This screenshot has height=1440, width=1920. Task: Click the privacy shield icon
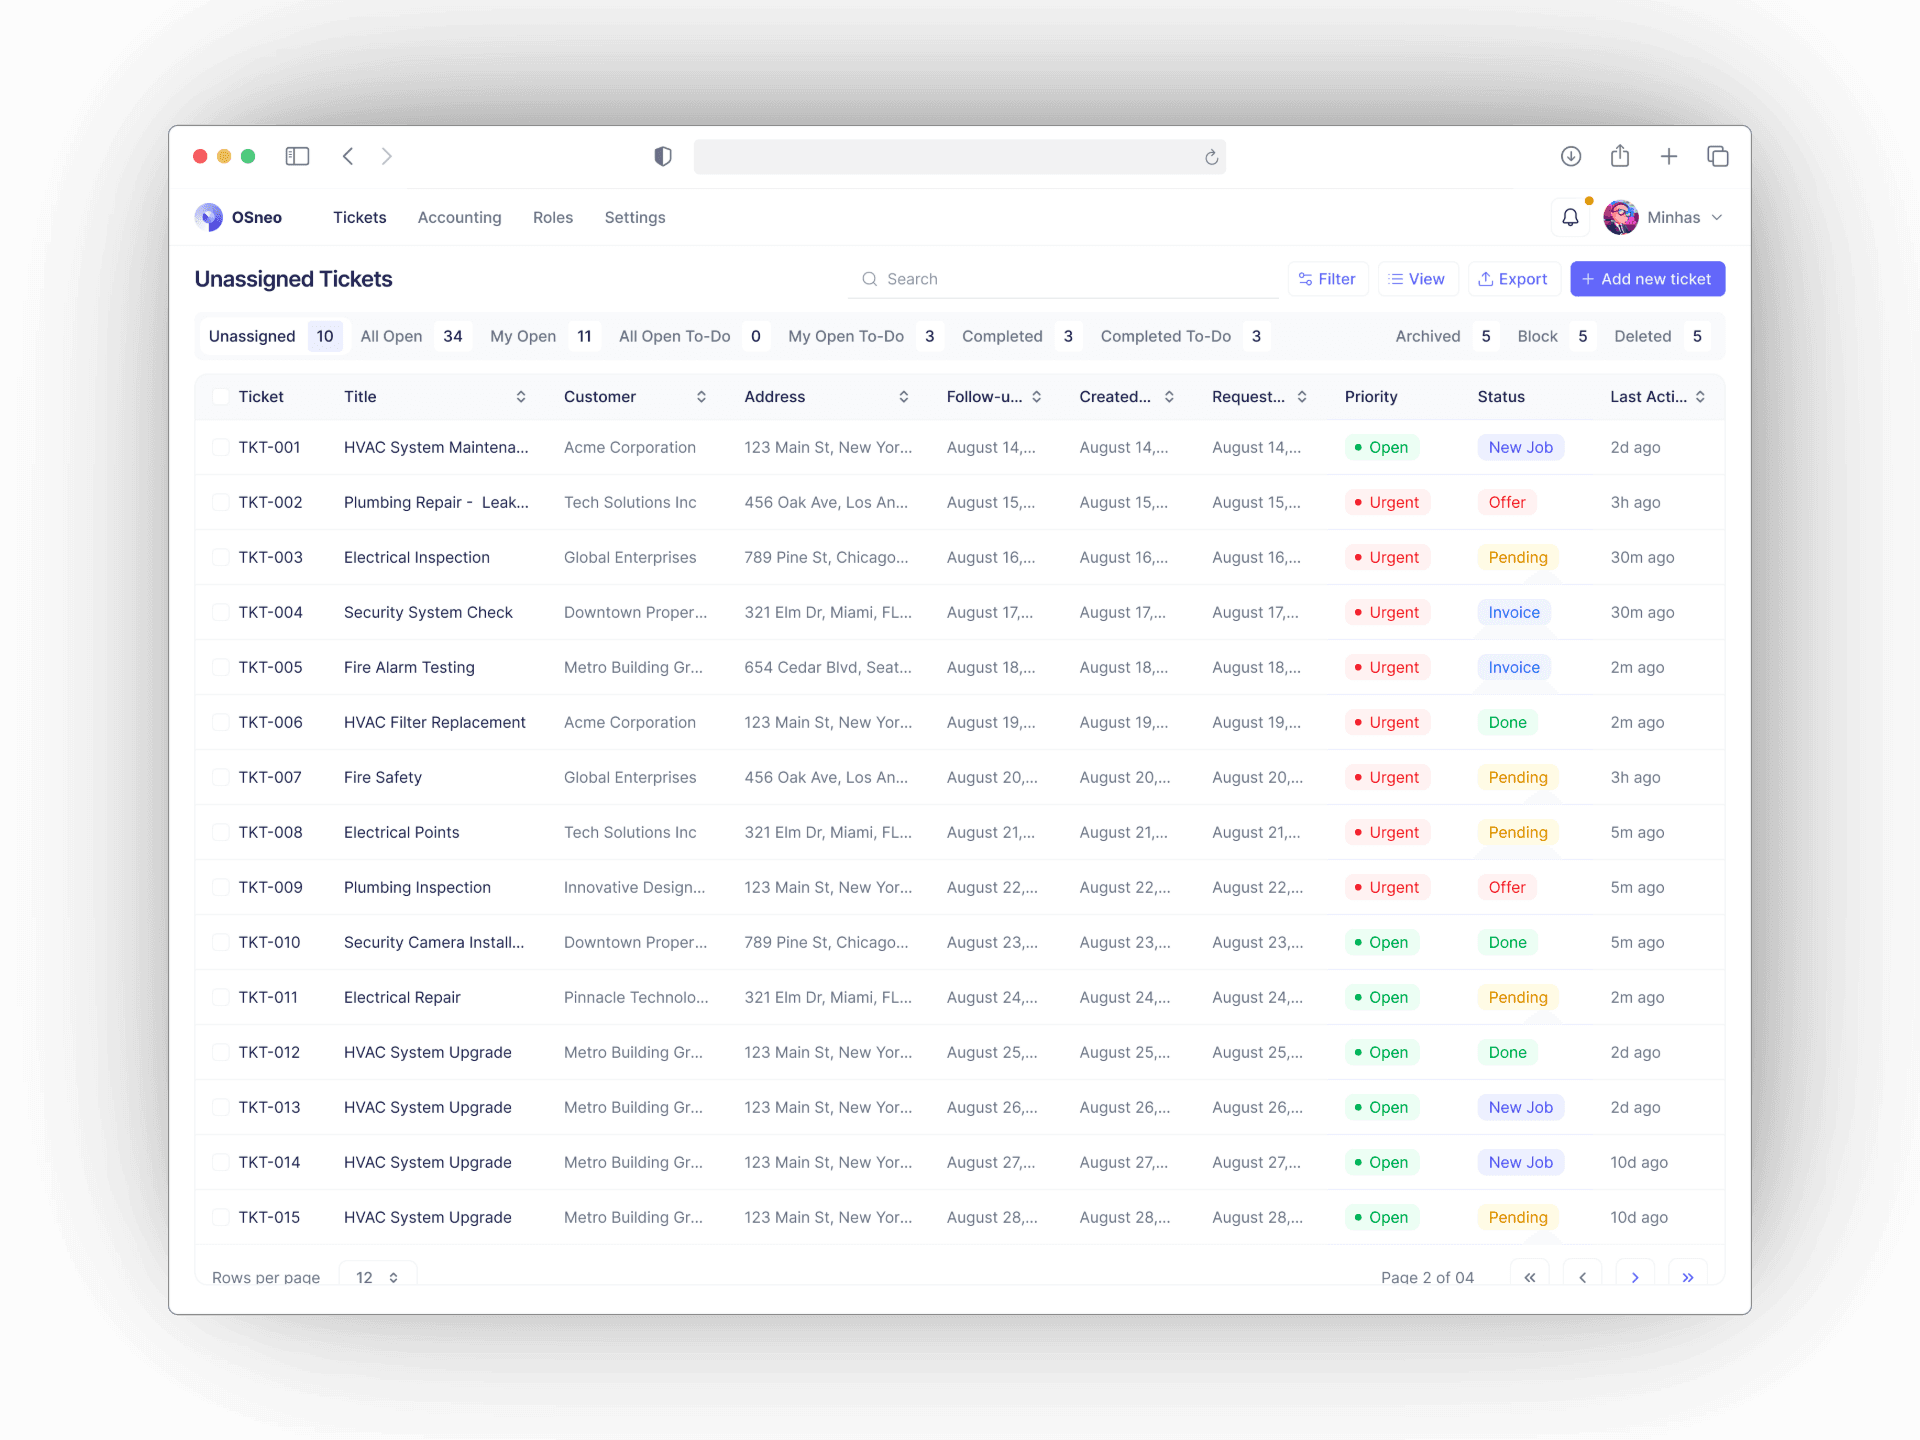pyautogui.click(x=663, y=156)
